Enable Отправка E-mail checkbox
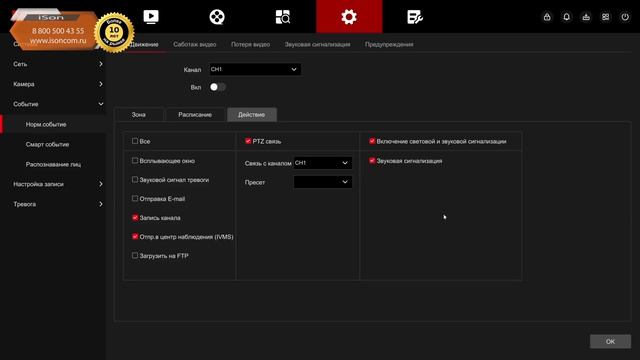640x360 pixels. 135,198
